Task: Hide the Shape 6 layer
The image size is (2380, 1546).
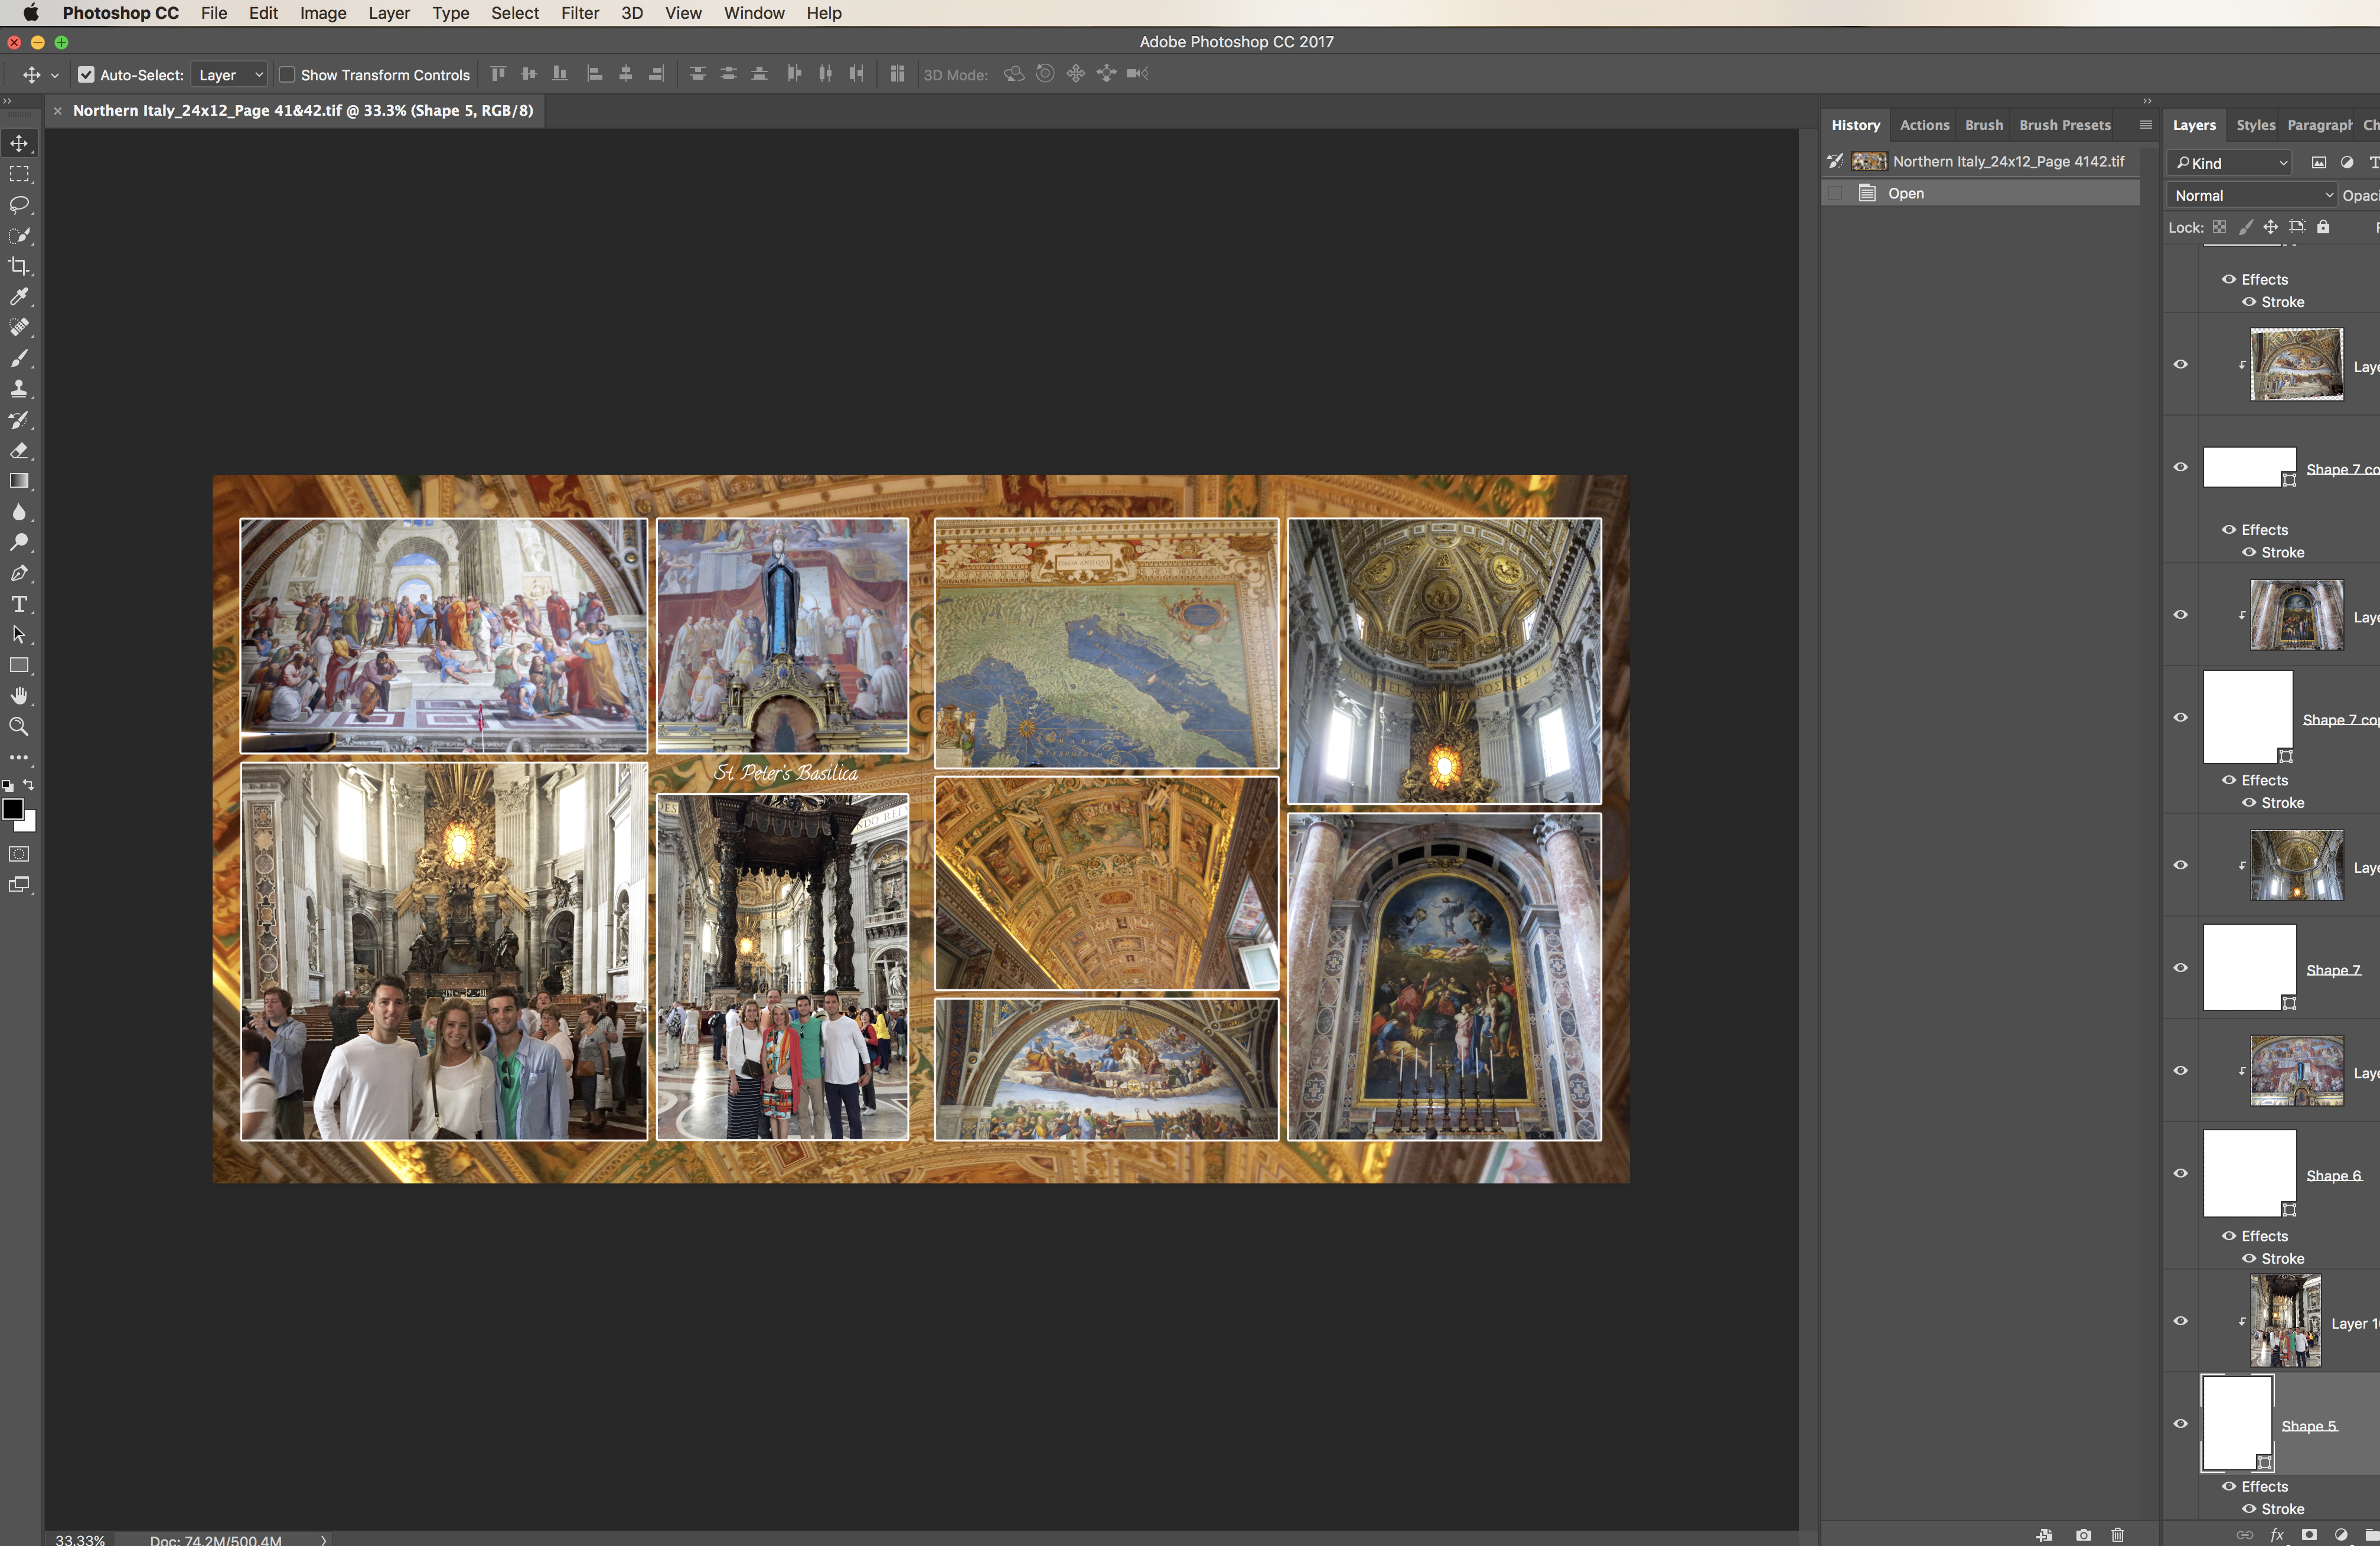Action: coord(2181,1173)
